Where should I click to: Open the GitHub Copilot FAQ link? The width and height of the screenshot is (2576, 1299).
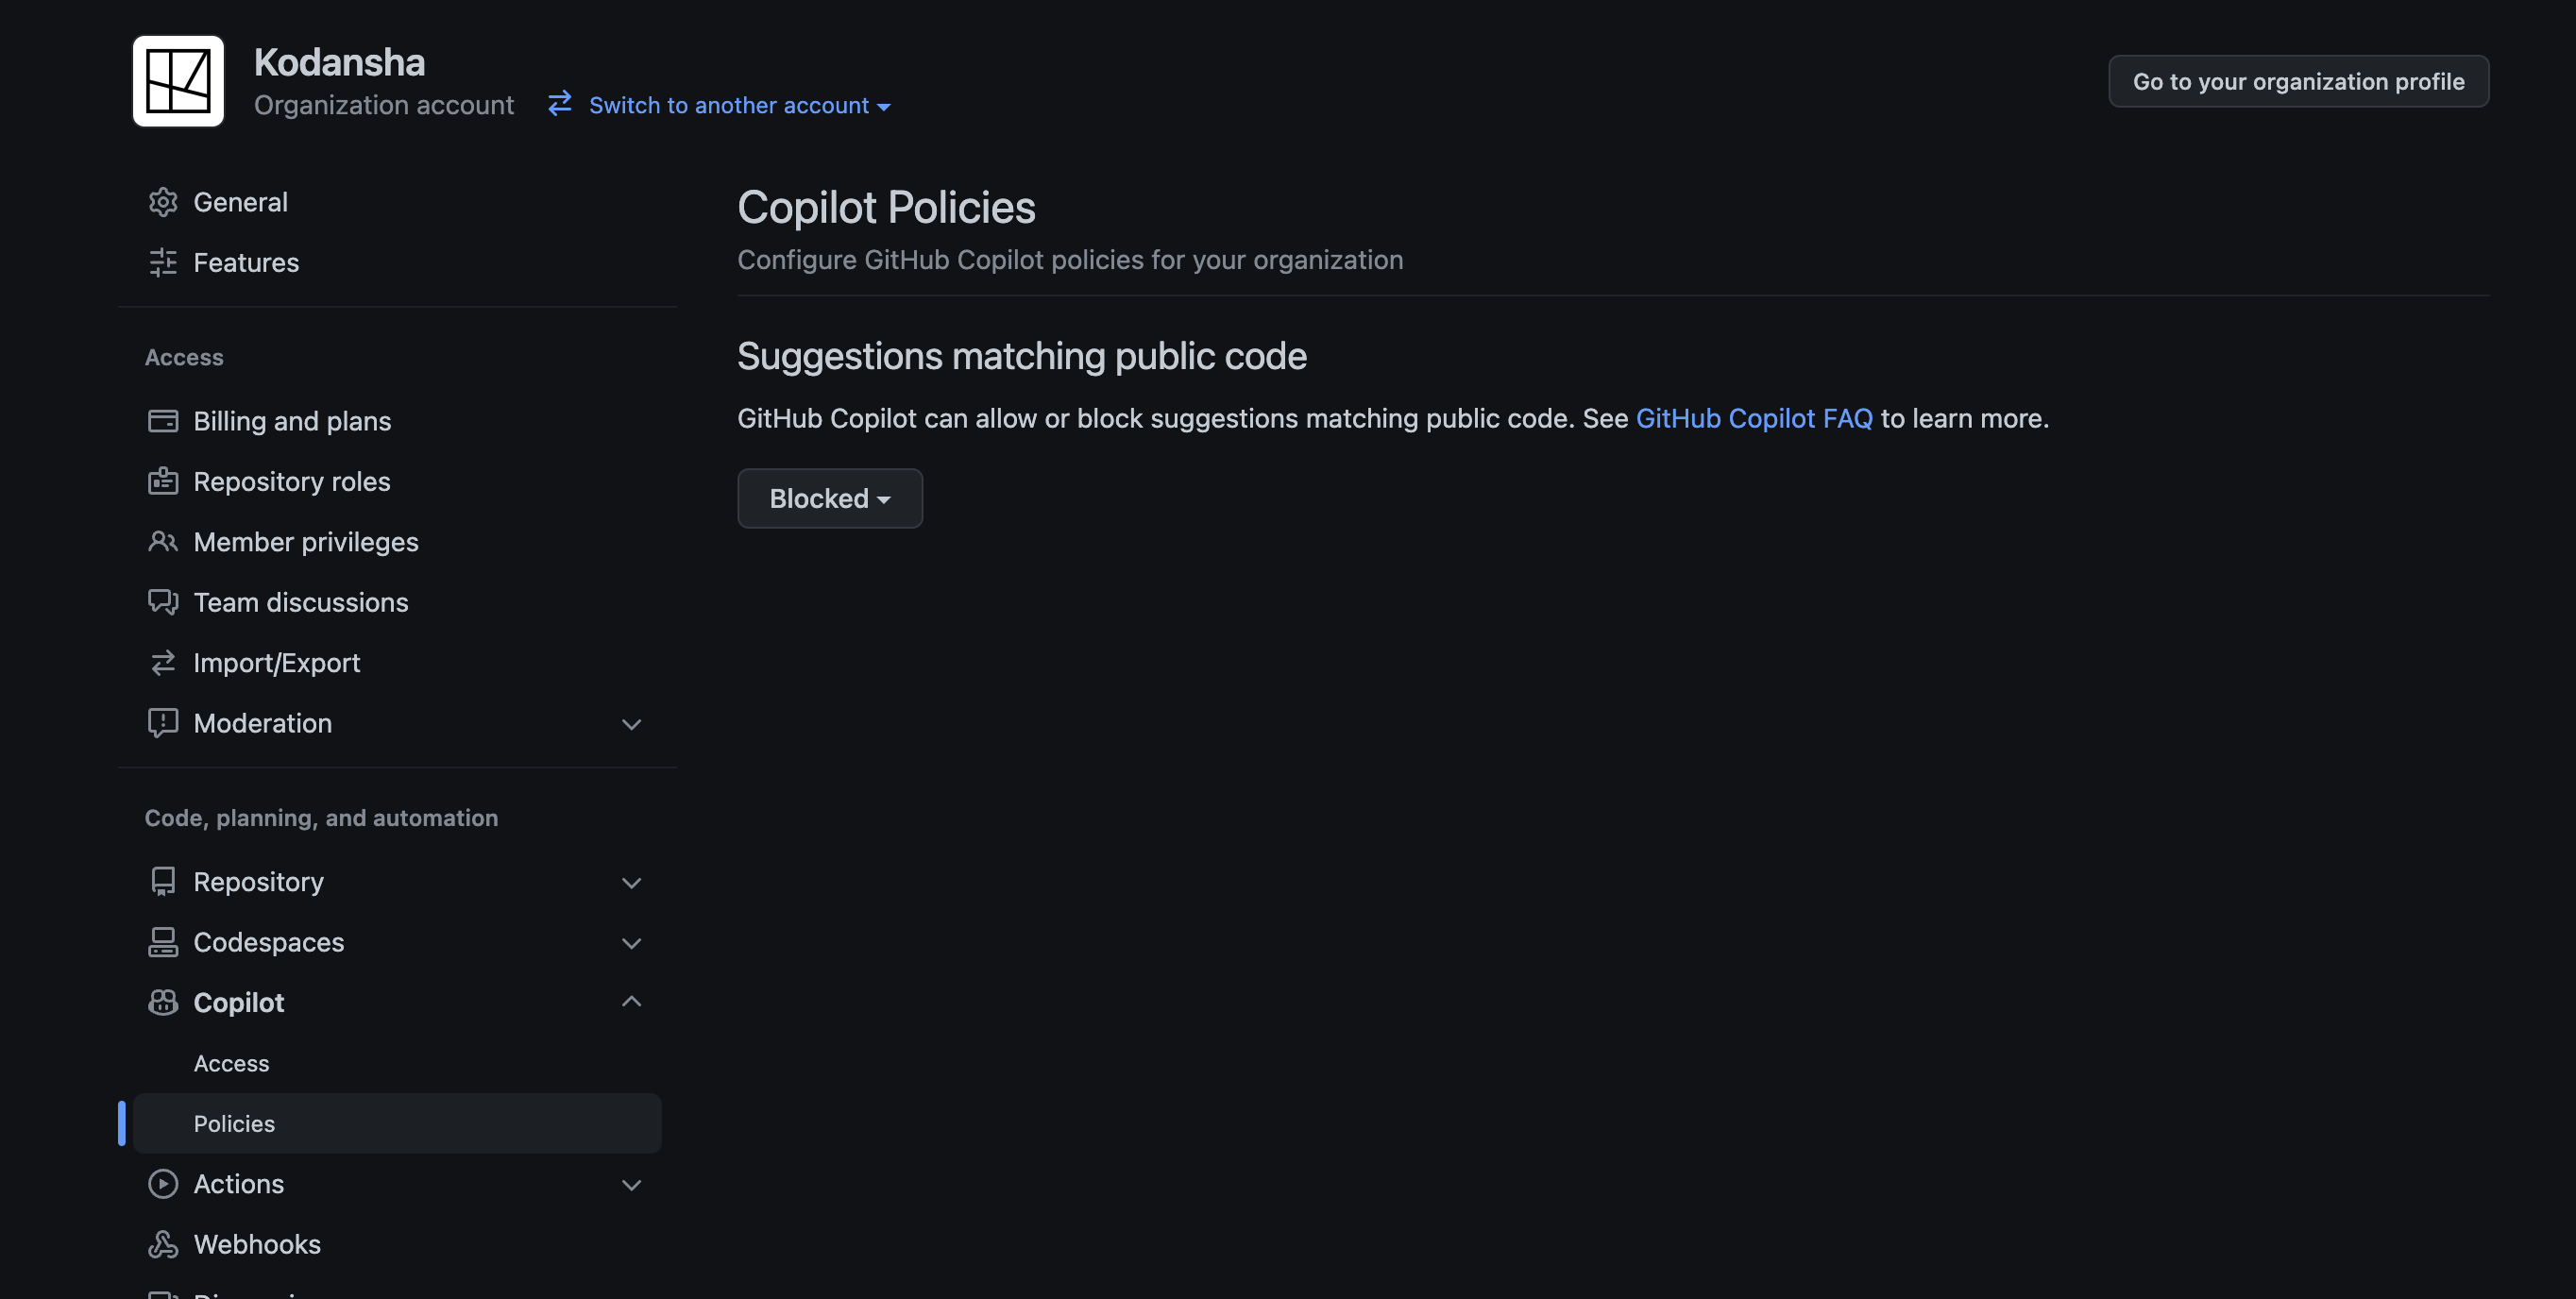tap(1754, 418)
